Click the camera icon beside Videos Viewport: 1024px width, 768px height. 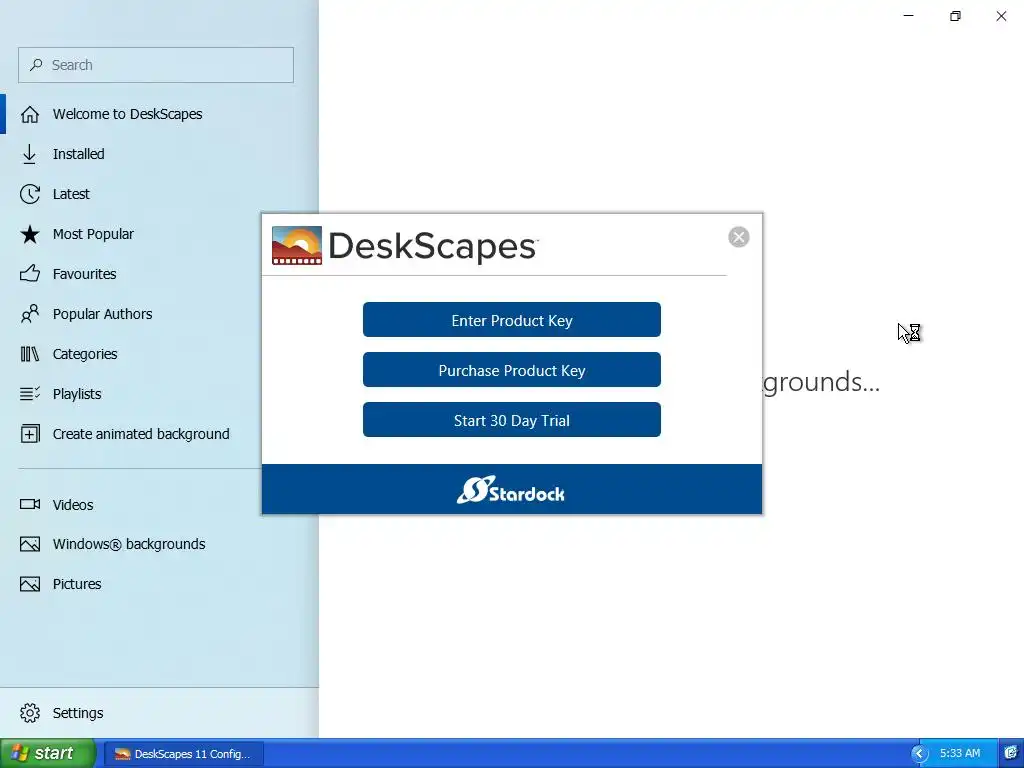point(29,504)
